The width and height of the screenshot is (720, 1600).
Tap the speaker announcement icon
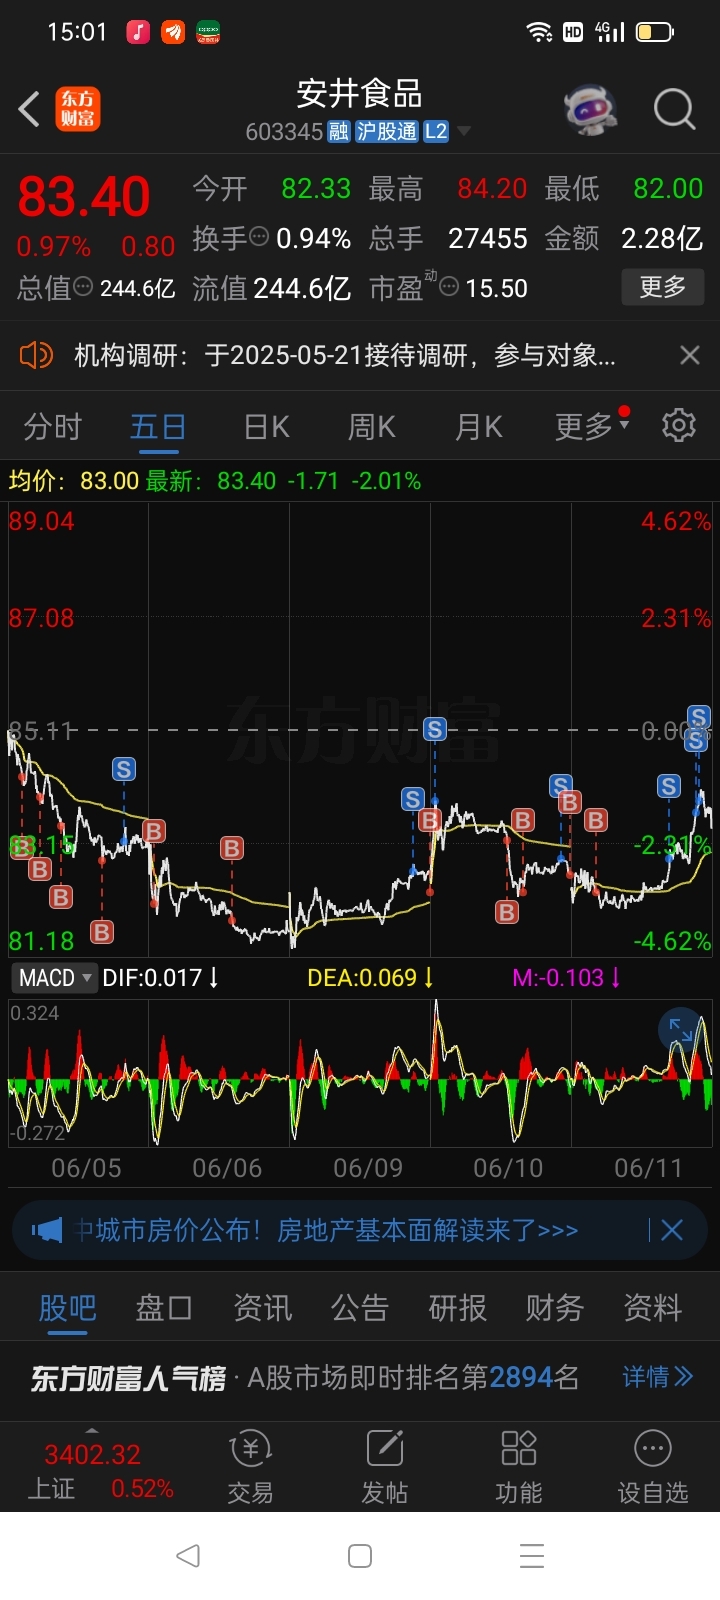pyautogui.click(x=36, y=355)
